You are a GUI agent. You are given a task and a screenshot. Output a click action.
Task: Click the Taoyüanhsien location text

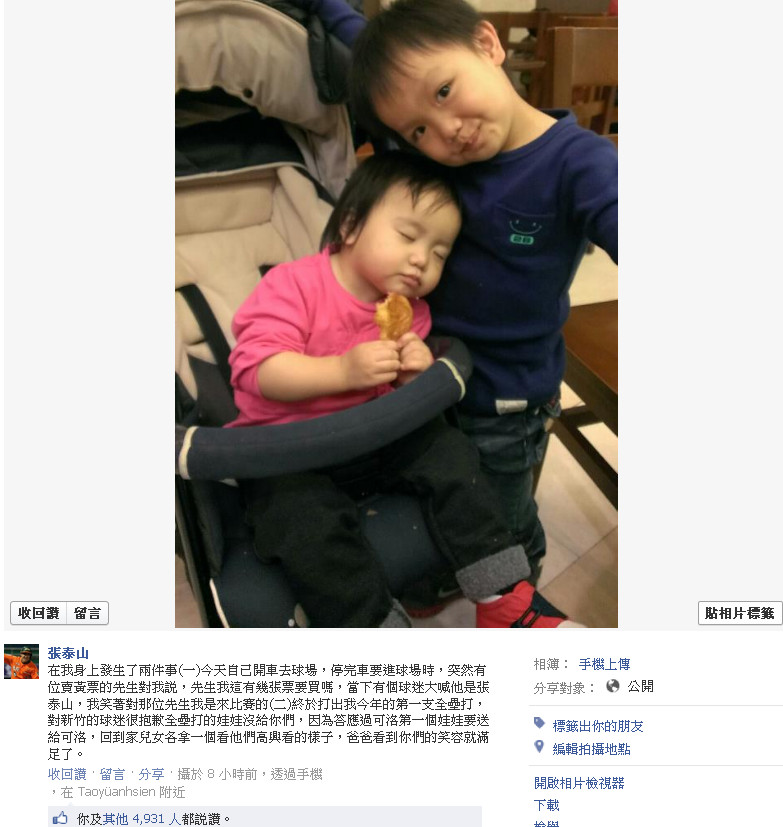(117, 792)
